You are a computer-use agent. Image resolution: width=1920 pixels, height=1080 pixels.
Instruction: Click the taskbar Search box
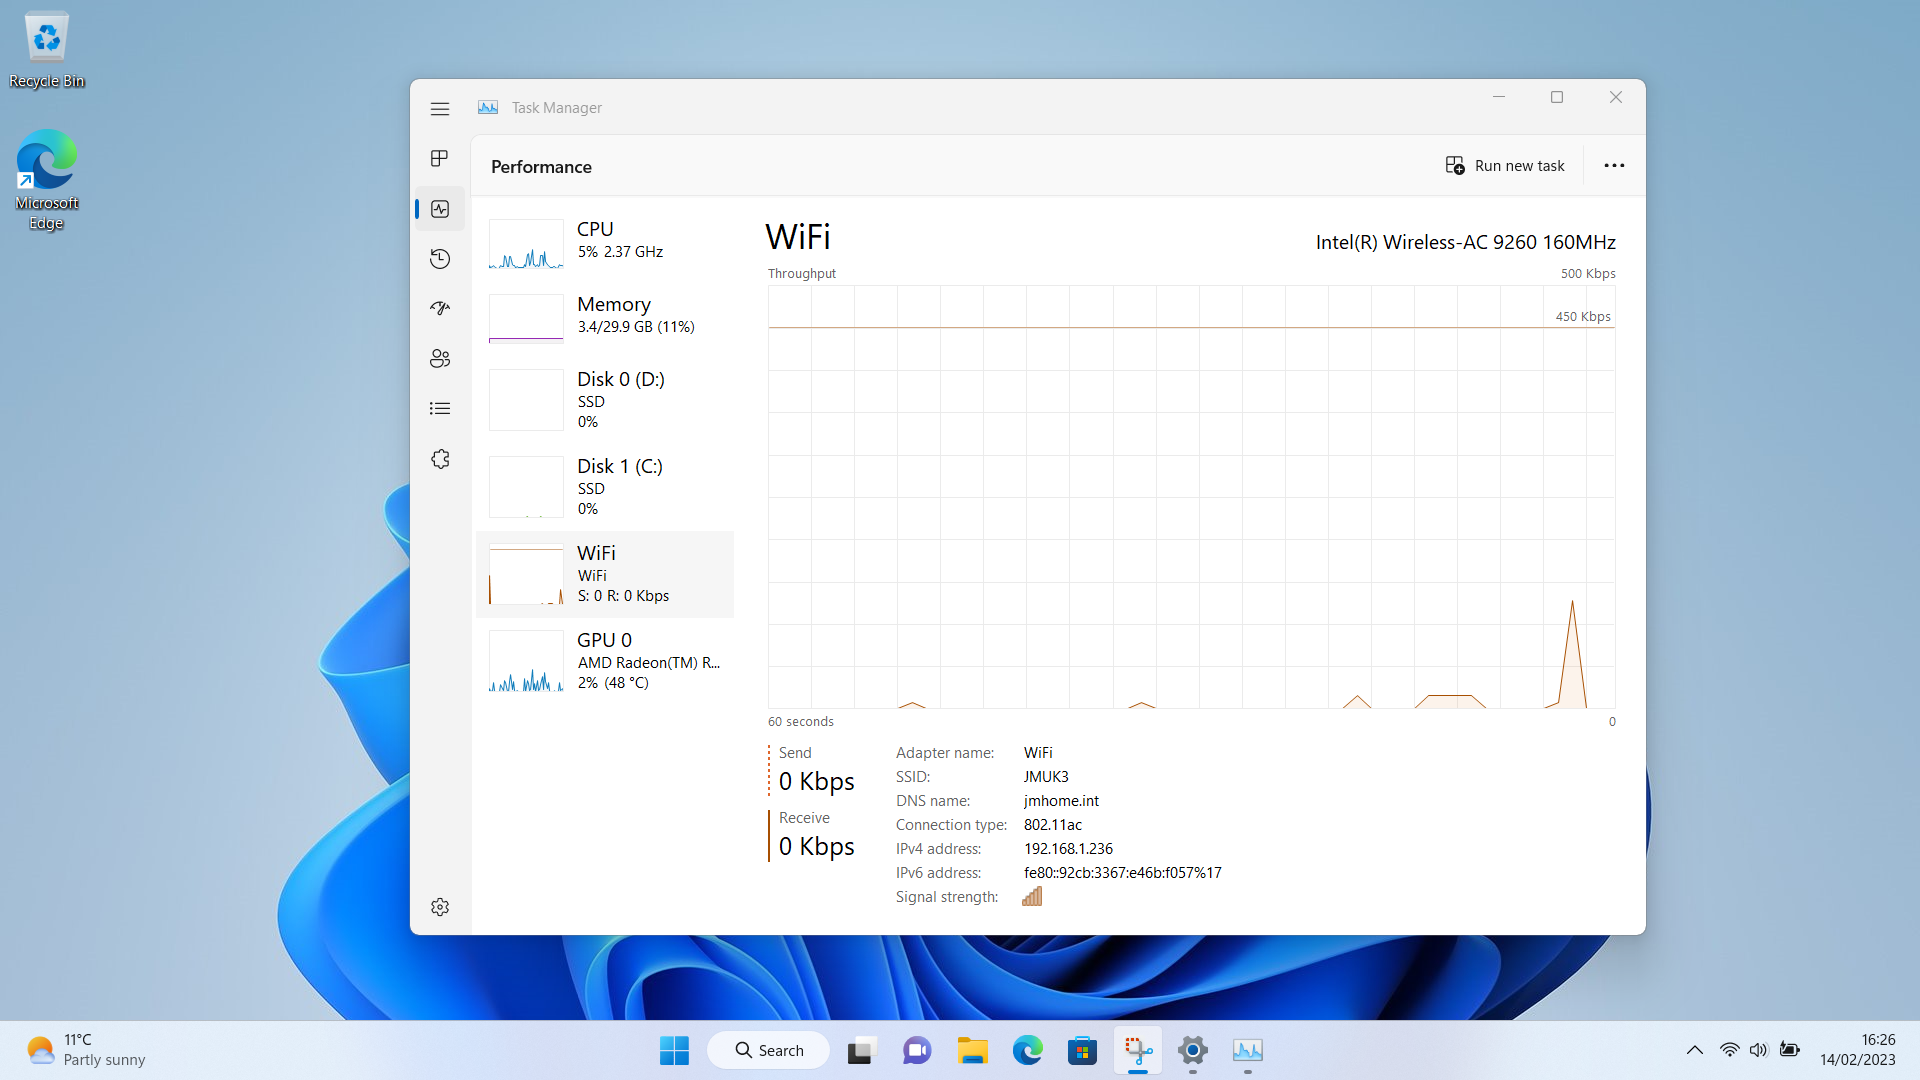[769, 1050]
